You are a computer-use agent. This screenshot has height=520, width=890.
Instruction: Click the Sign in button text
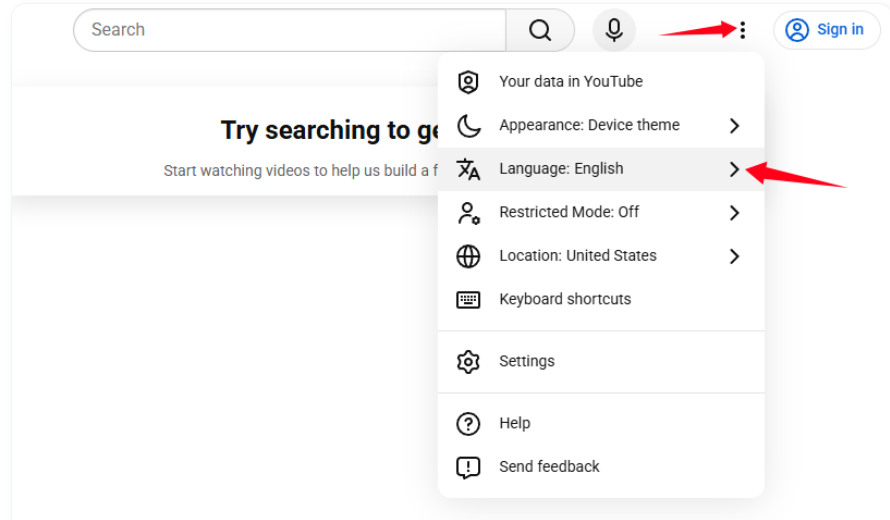pyautogui.click(x=840, y=30)
